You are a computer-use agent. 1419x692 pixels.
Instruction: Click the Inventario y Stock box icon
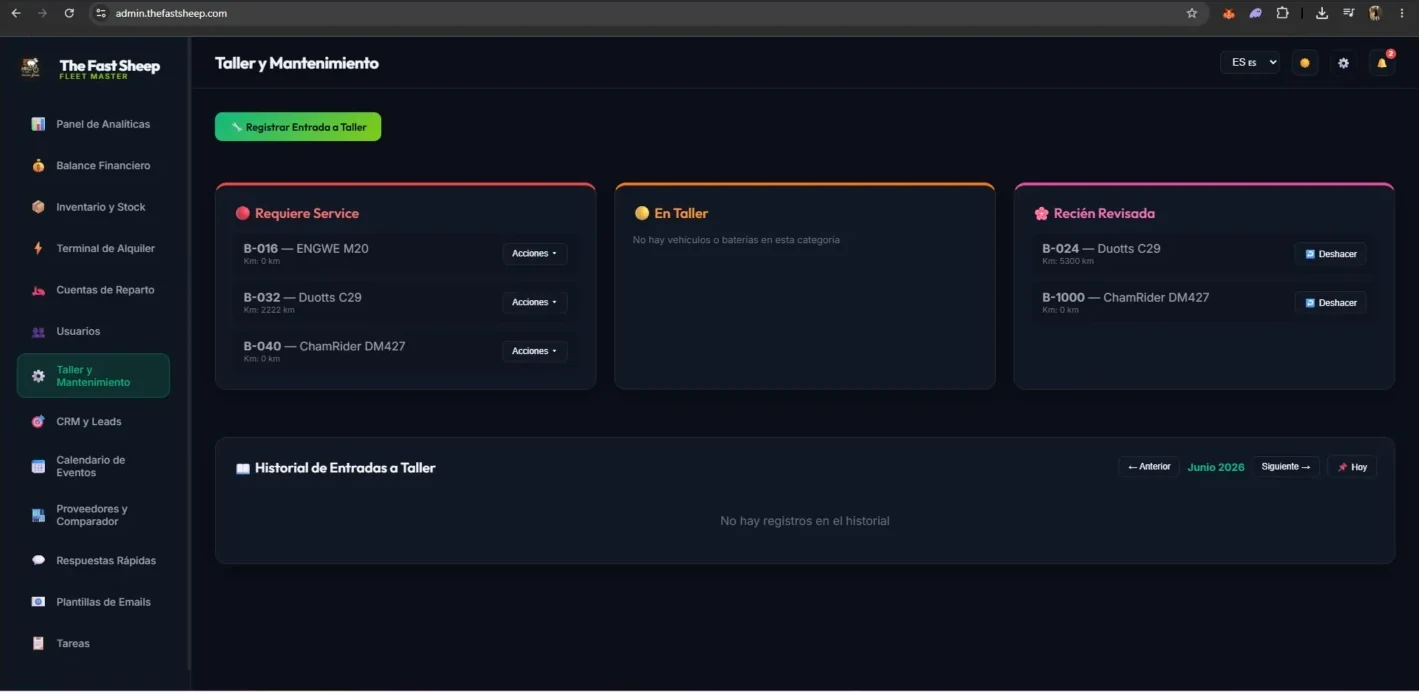coord(38,207)
